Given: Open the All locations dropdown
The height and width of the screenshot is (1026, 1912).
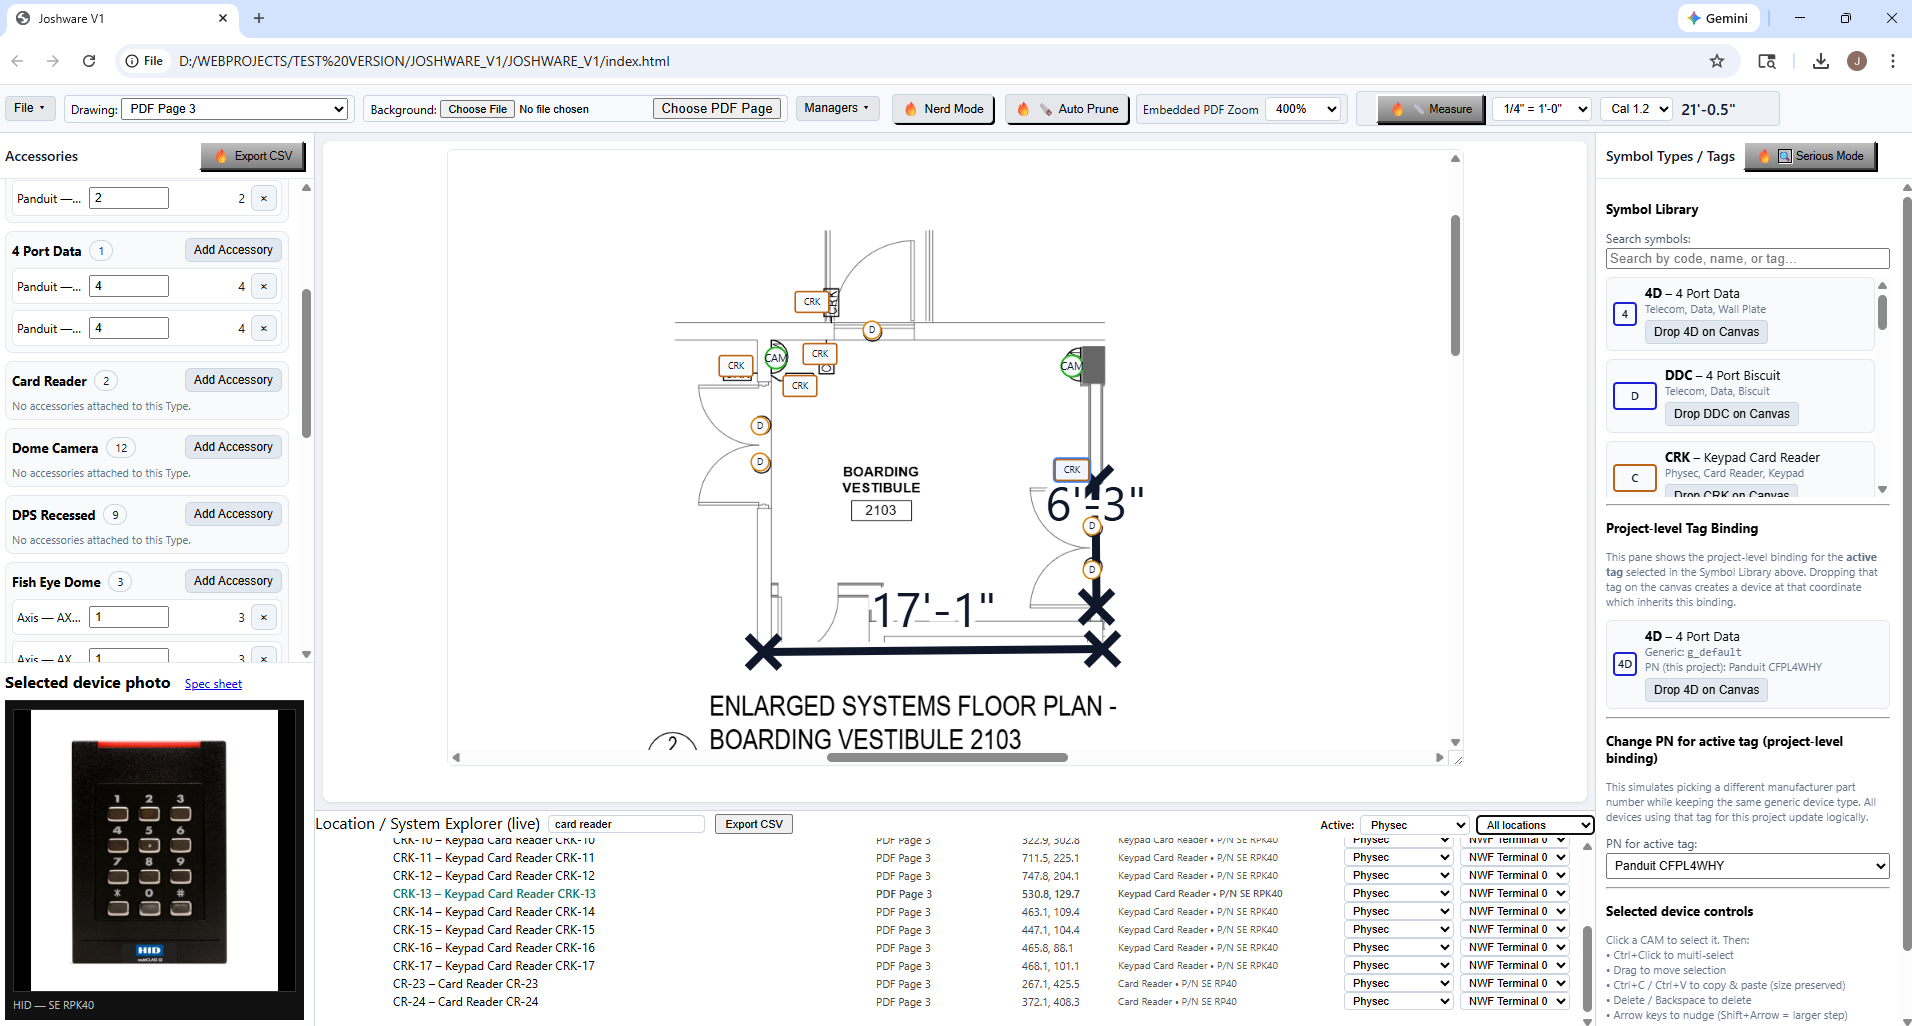Looking at the screenshot, I should [x=1533, y=824].
